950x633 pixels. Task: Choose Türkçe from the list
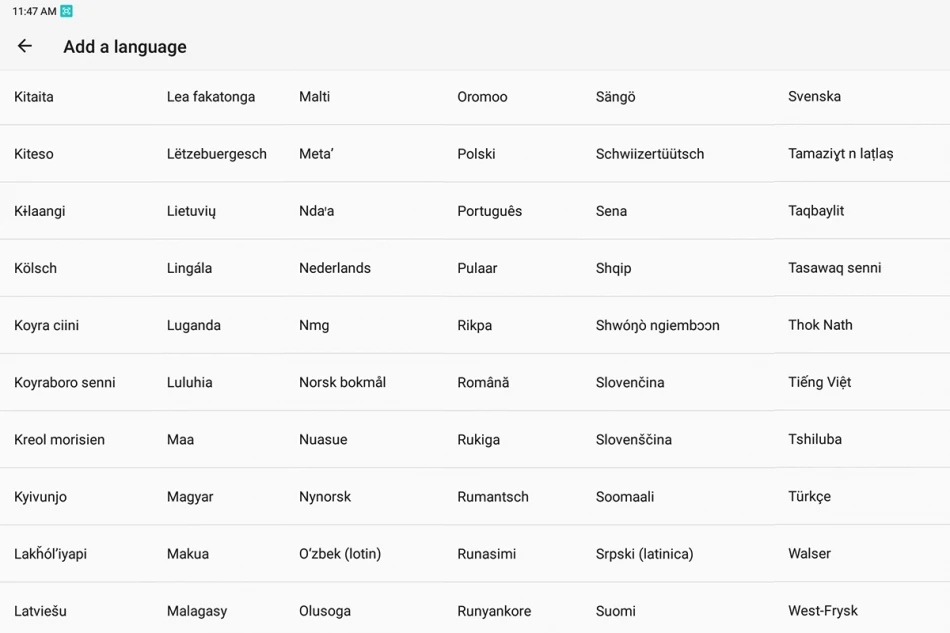[x=809, y=496]
